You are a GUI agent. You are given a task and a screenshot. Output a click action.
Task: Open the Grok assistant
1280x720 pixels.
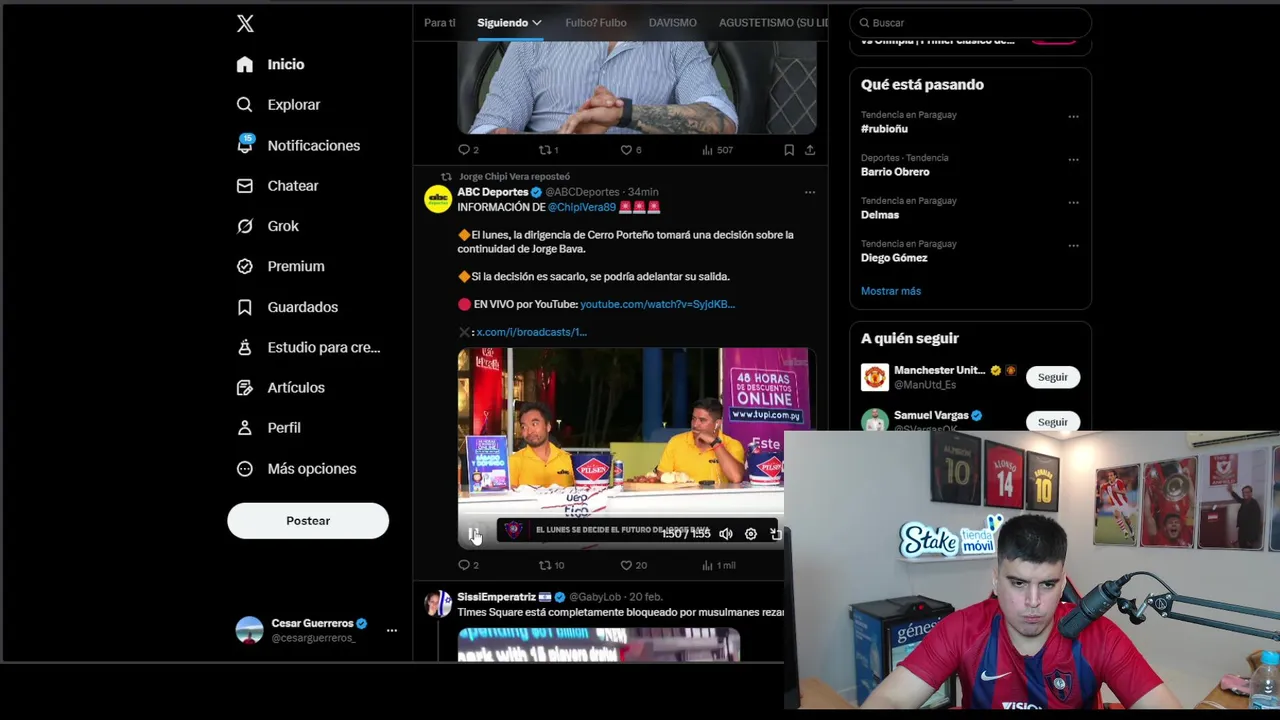267,226
